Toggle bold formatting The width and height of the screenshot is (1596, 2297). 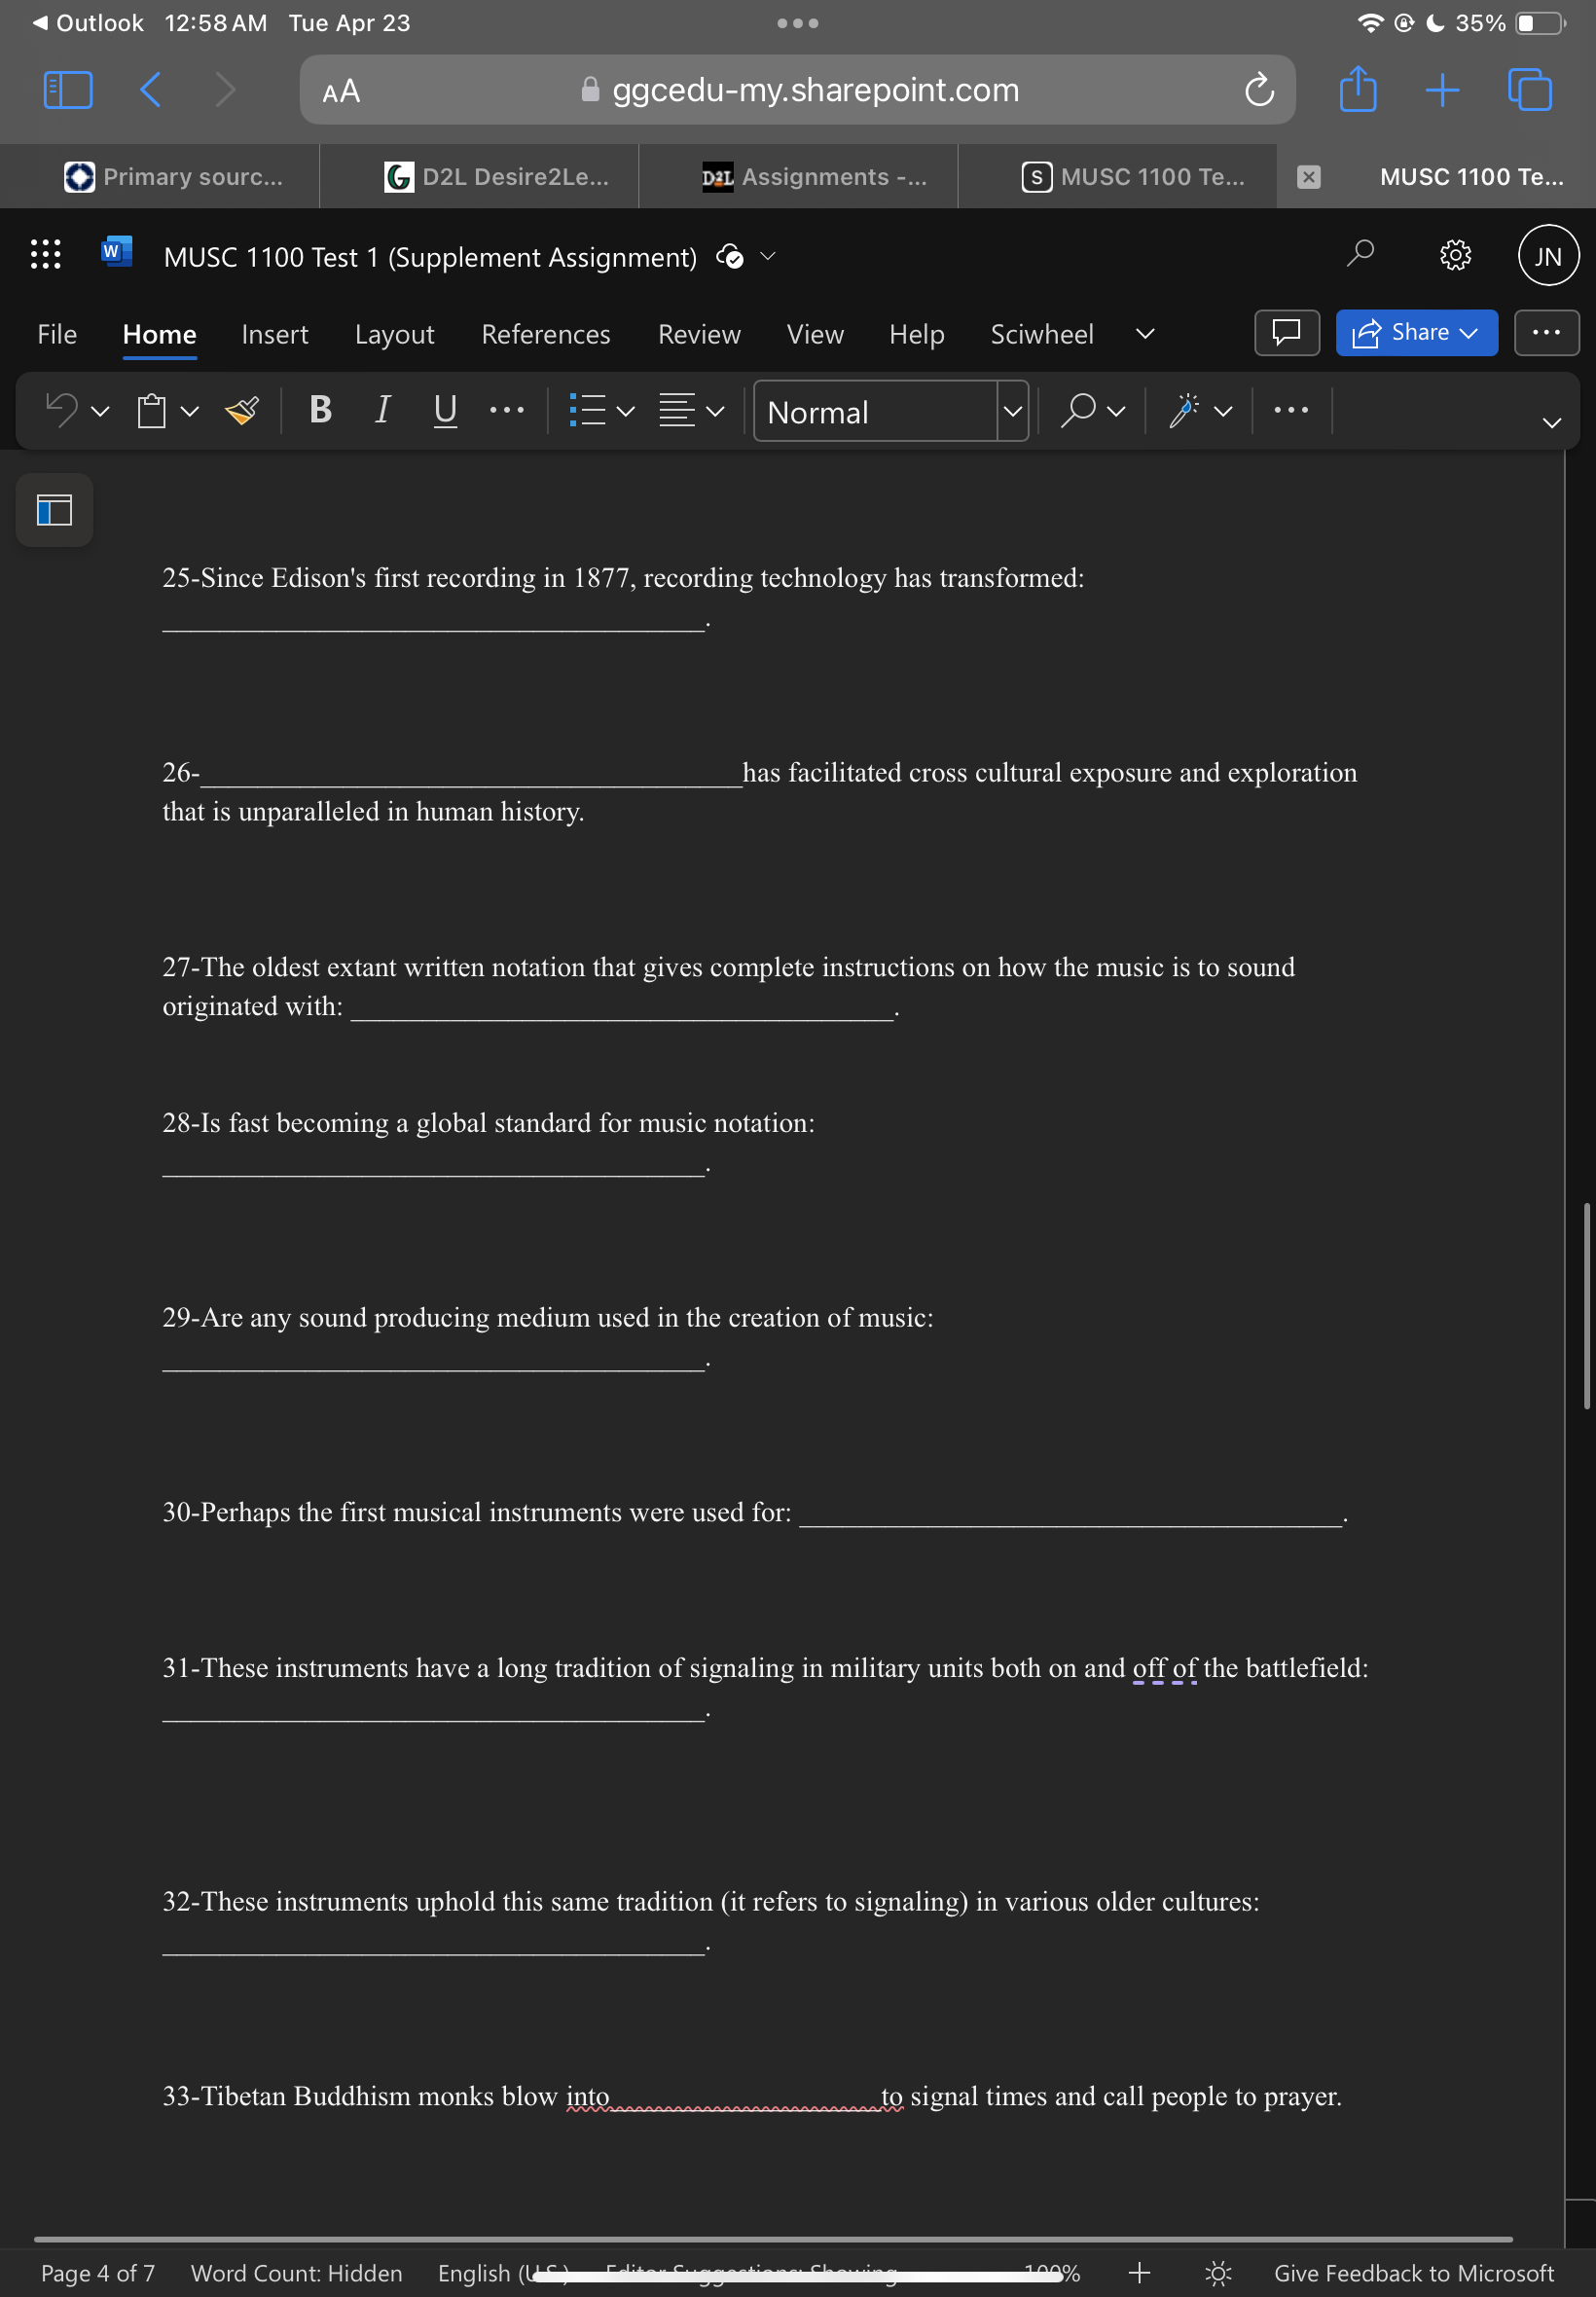click(x=320, y=410)
